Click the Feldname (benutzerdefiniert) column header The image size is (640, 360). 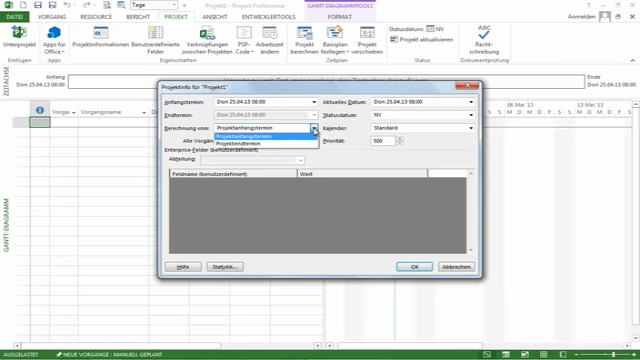click(x=233, y=174)
